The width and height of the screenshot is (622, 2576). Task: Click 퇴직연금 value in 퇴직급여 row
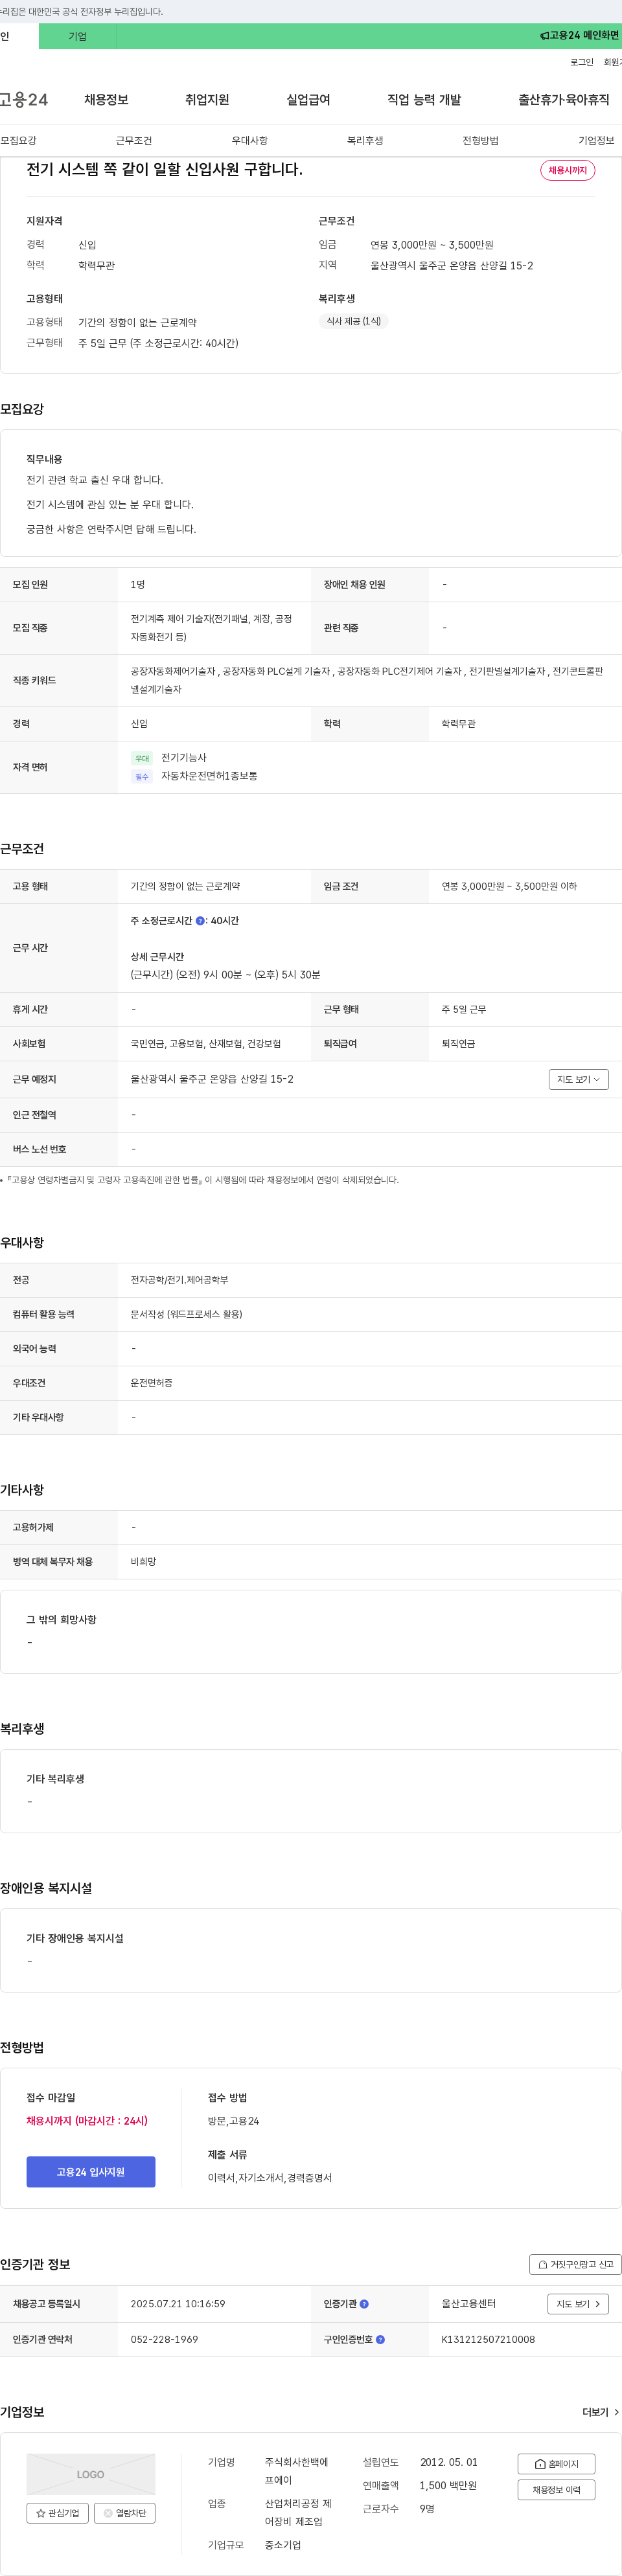tap(458, 1044)
